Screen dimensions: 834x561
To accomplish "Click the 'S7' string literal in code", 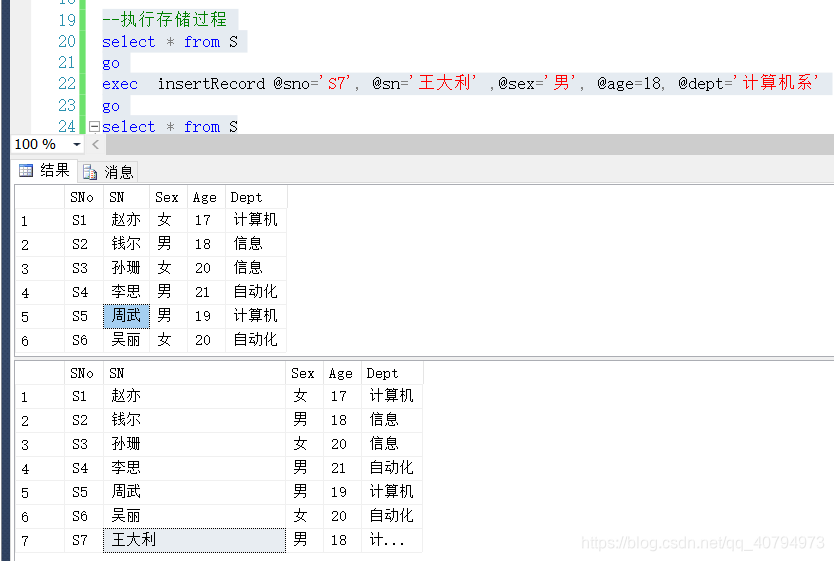I will [335, 83].
